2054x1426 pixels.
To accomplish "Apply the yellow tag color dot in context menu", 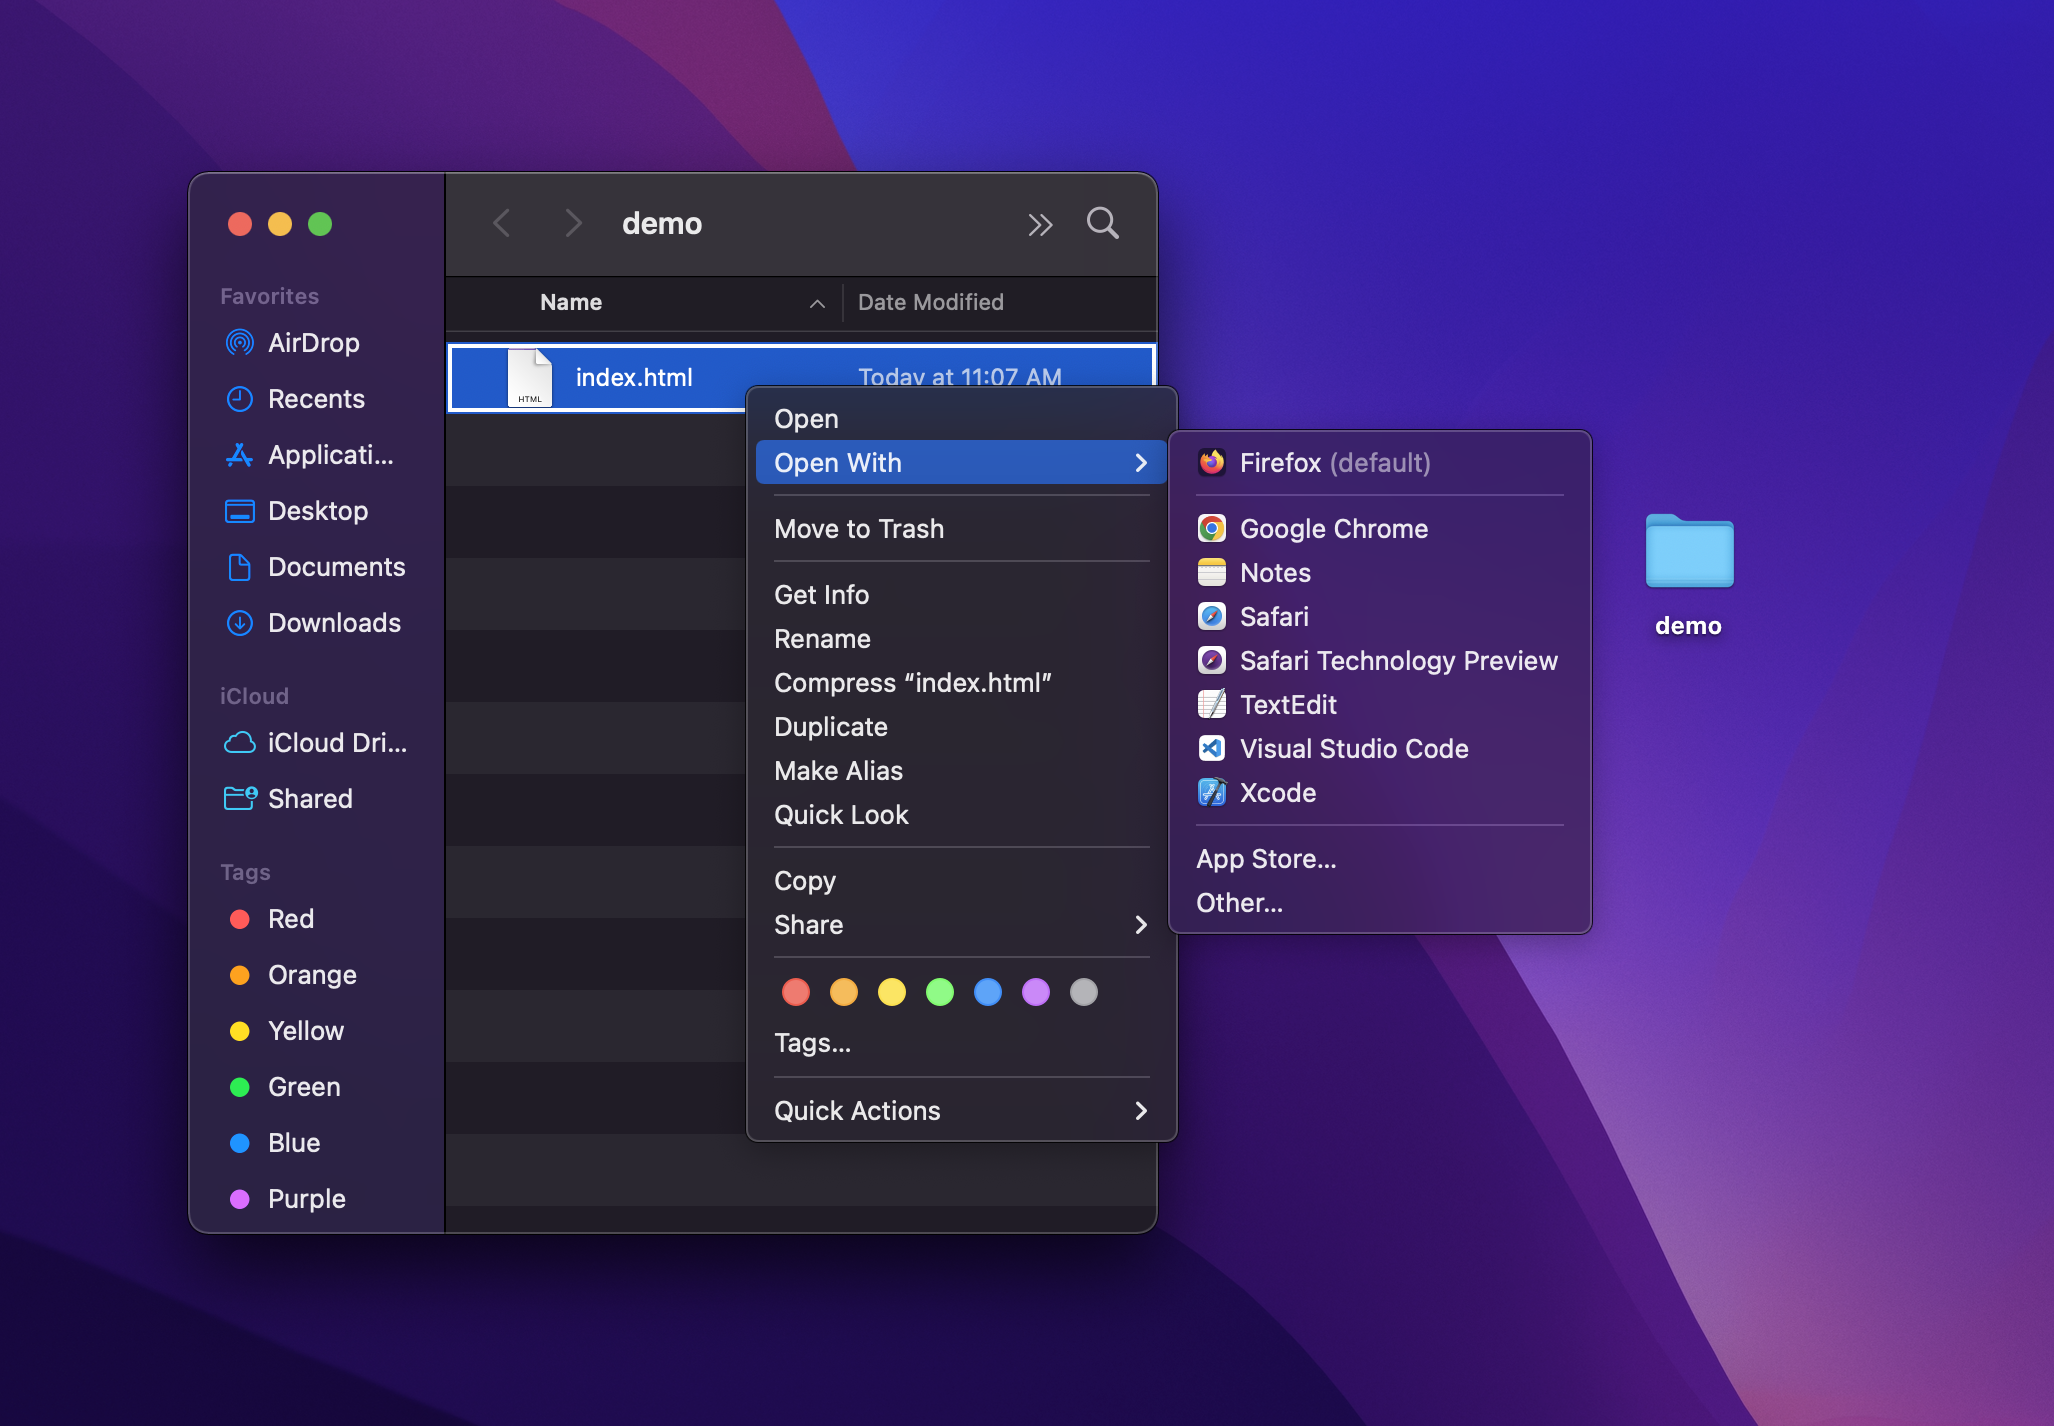I will coord(892,992).
